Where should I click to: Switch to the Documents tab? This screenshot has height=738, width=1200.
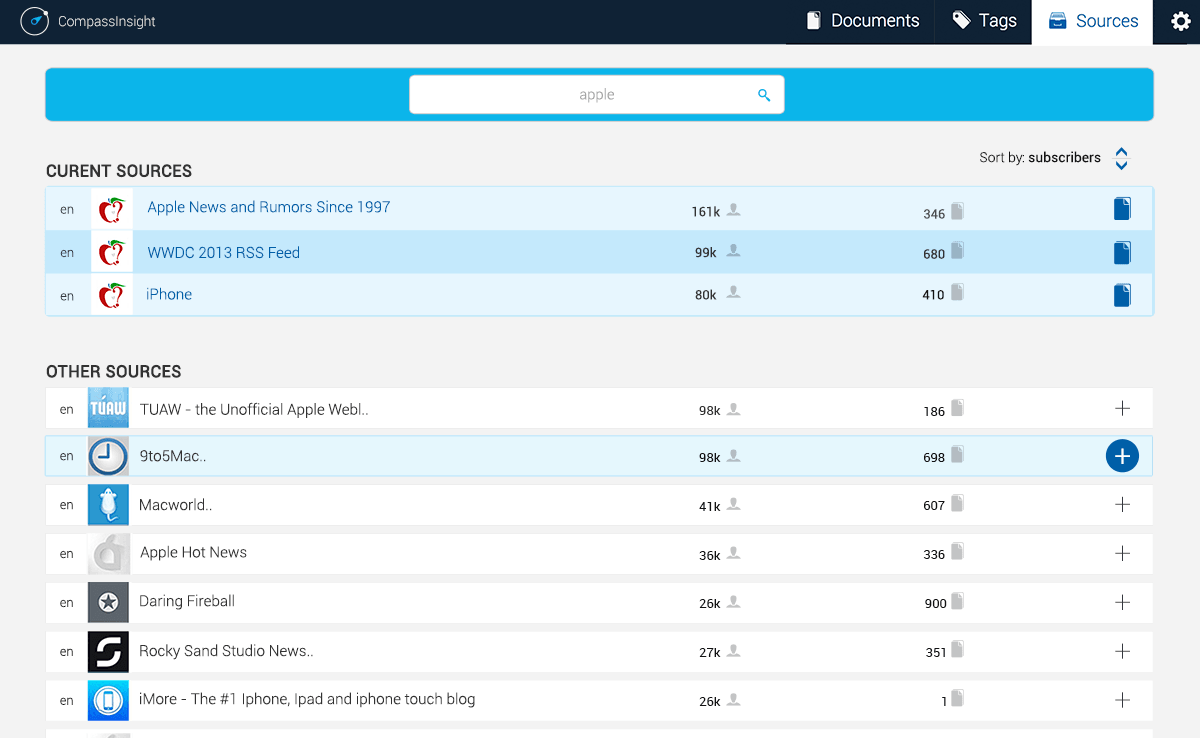tap(861, 21)
